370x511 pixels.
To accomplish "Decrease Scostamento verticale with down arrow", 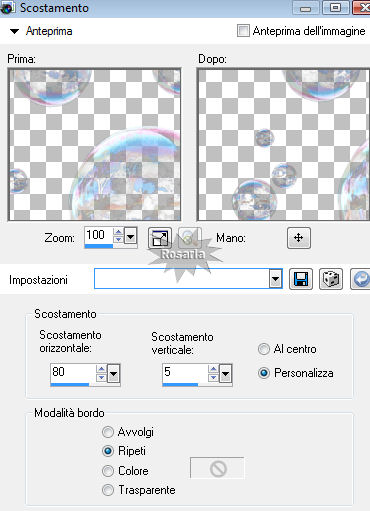I will (213, 377).
